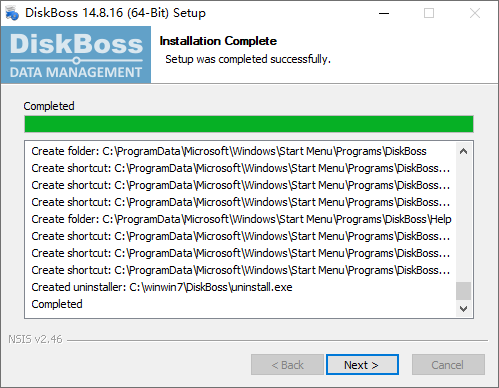Image resolution: width=499 pixels, height=388 pixels.
Task: Select the first 'Create folder' log line
Action: [x=229, y=151]
